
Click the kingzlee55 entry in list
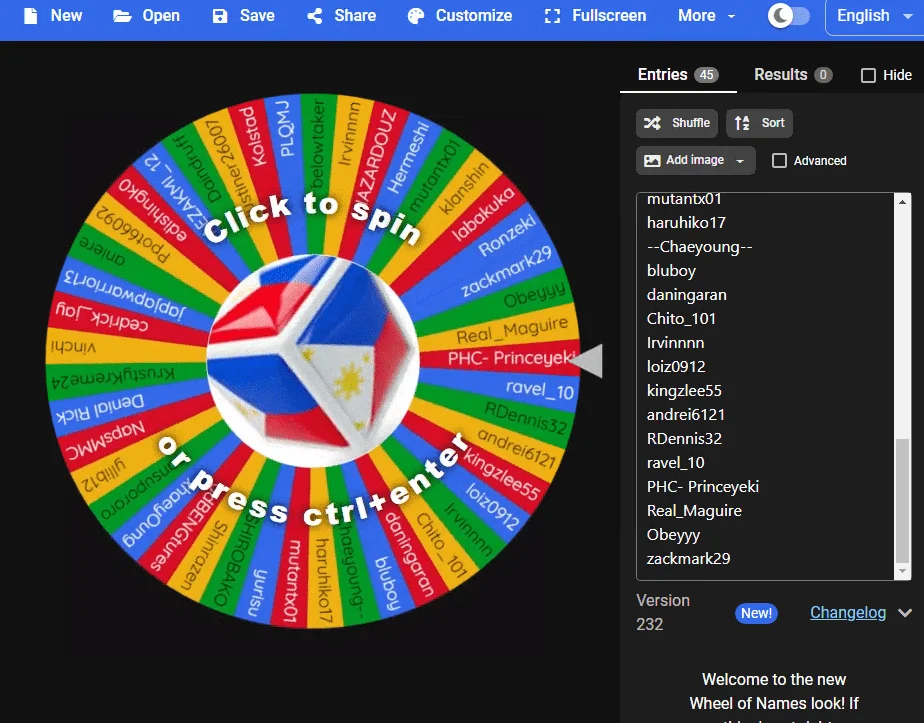[684, 391]
